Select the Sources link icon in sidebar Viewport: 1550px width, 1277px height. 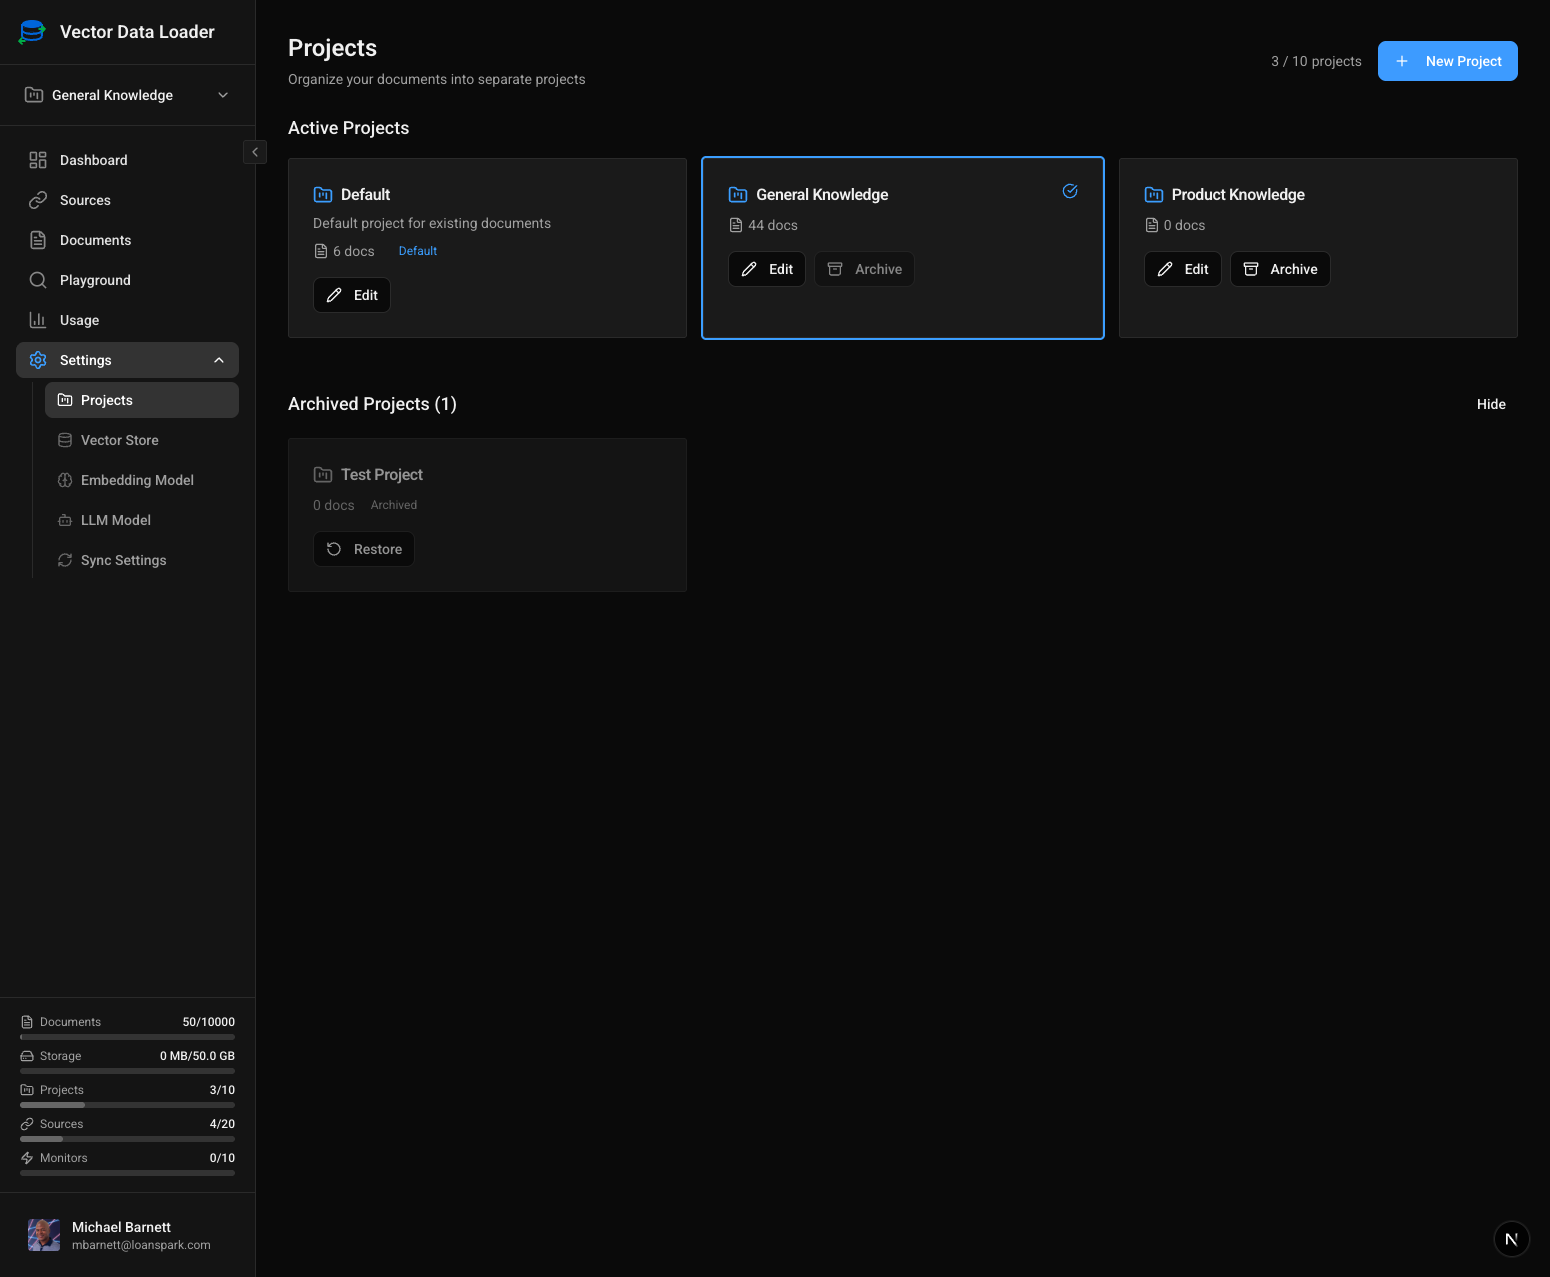click(x=38, y=200)
